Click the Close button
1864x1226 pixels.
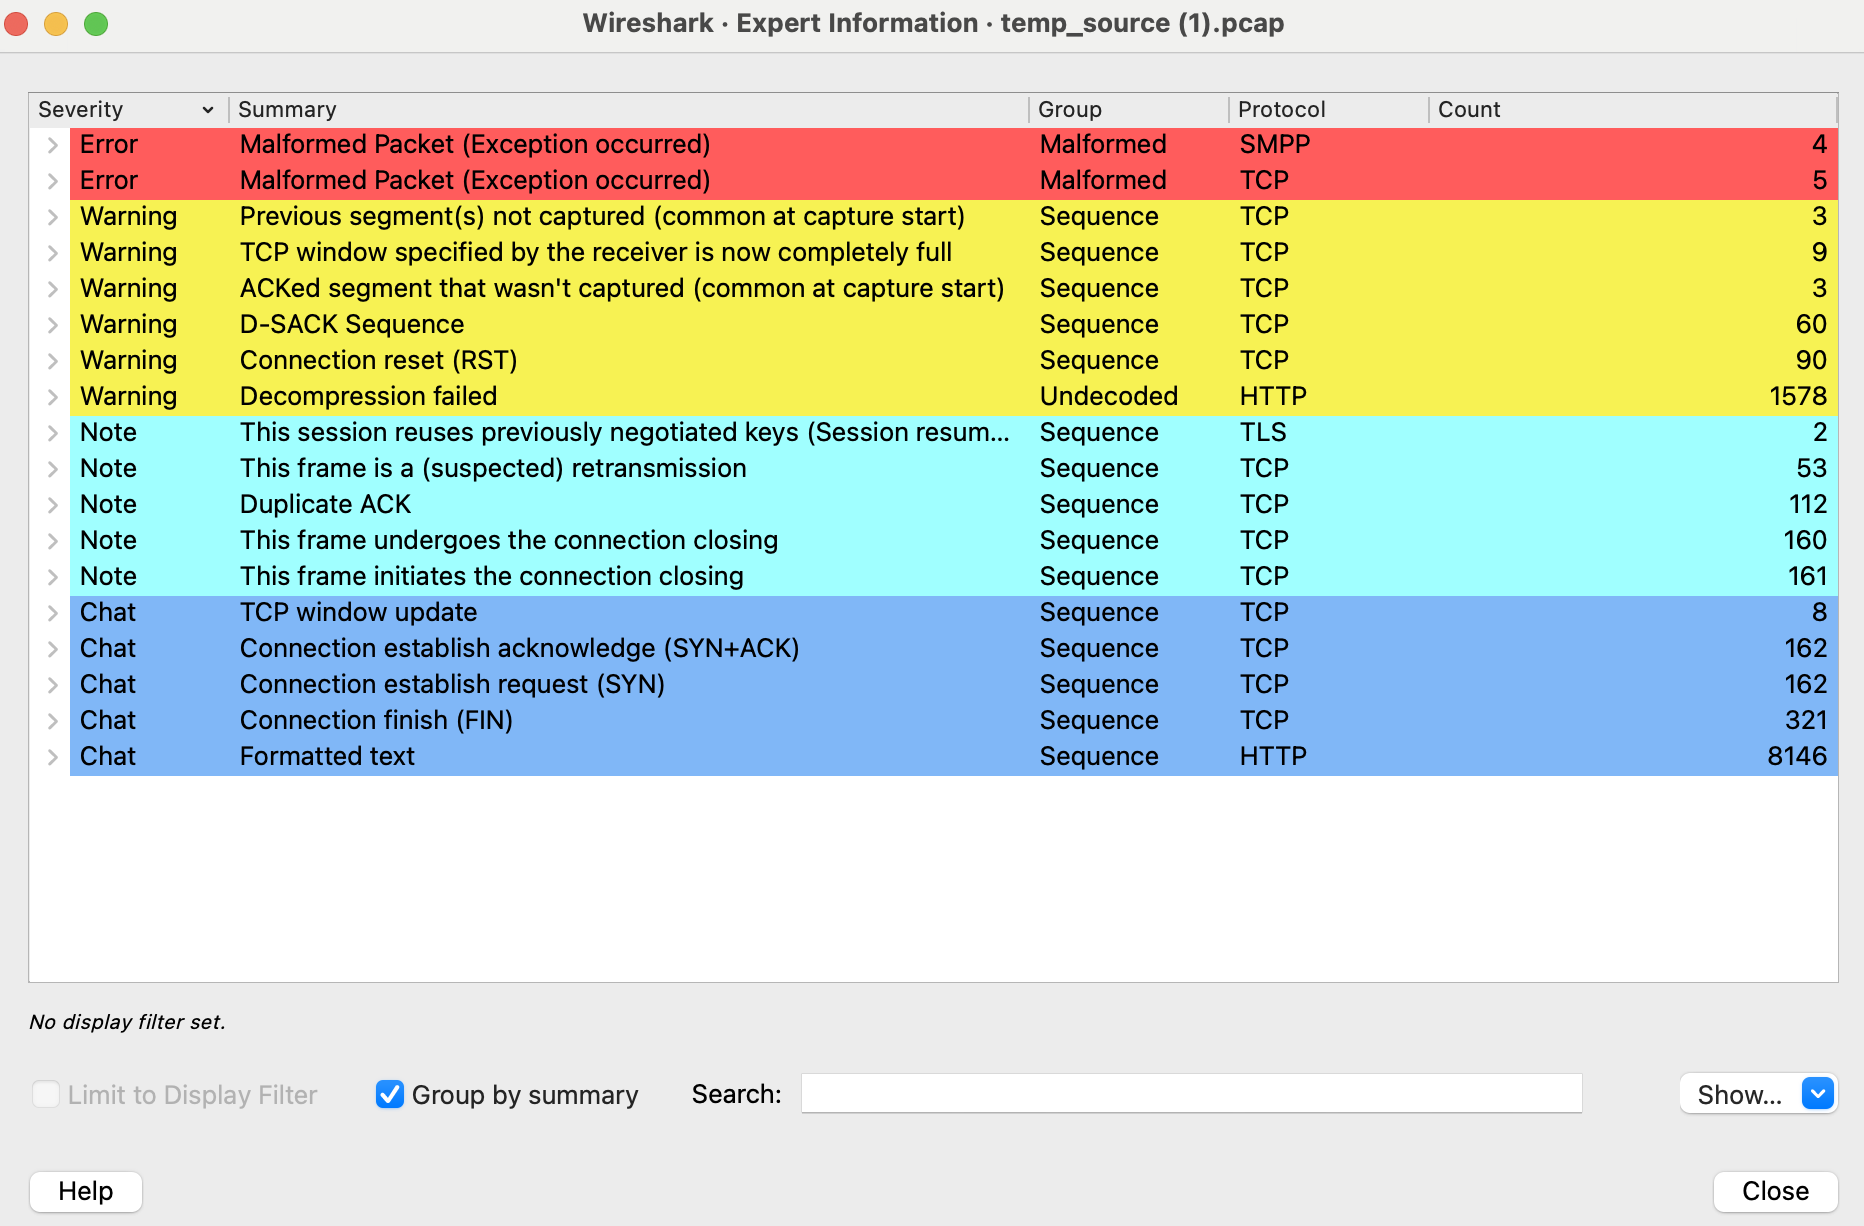coord(1776,1191)
